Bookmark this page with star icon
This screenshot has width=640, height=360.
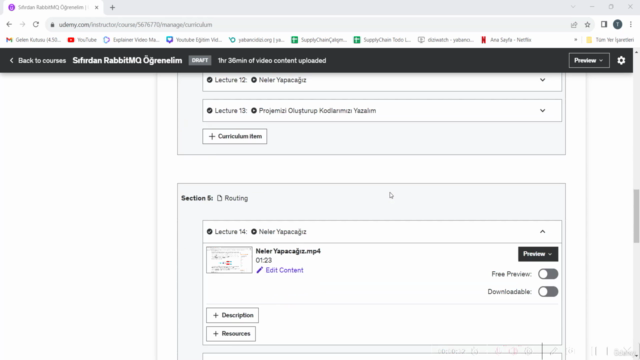click(x=587, y=24)
